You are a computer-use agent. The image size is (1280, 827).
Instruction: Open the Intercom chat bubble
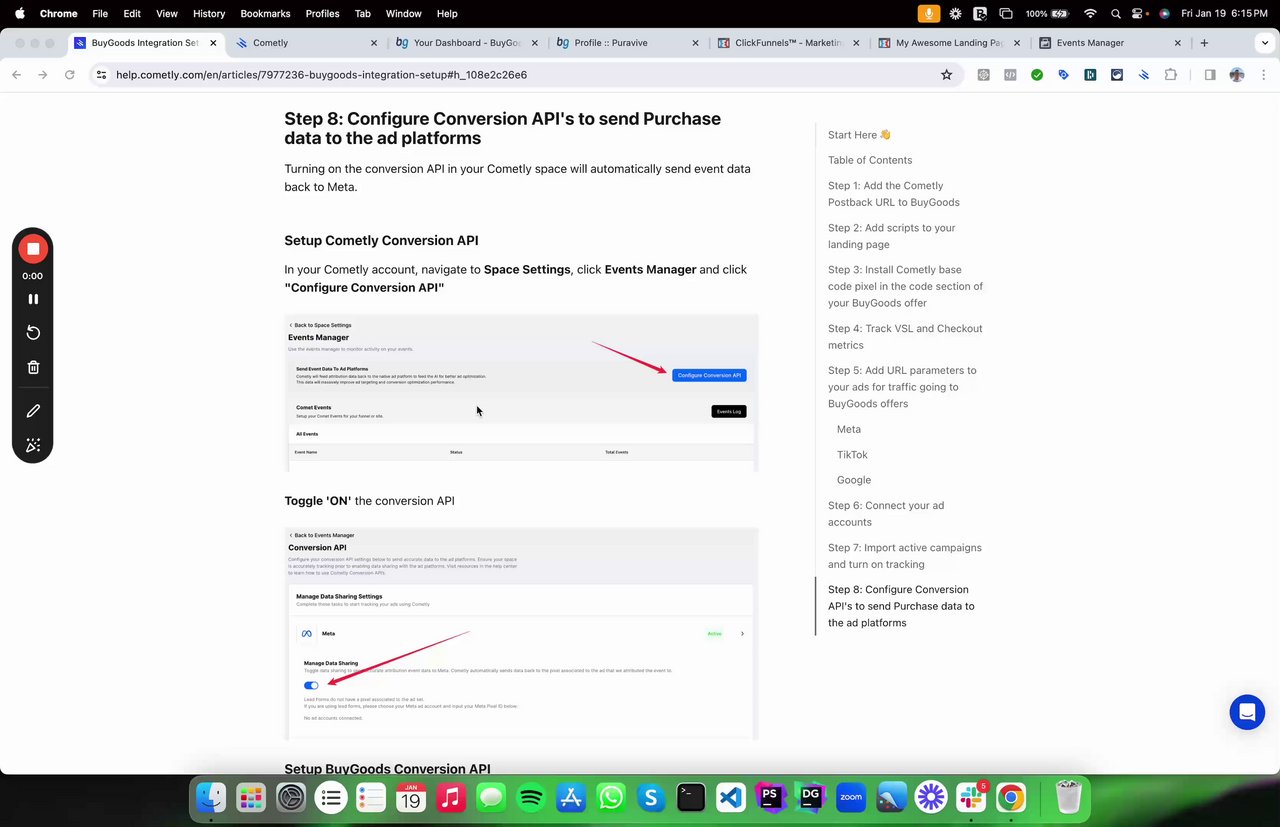(x=1247, y=712)
